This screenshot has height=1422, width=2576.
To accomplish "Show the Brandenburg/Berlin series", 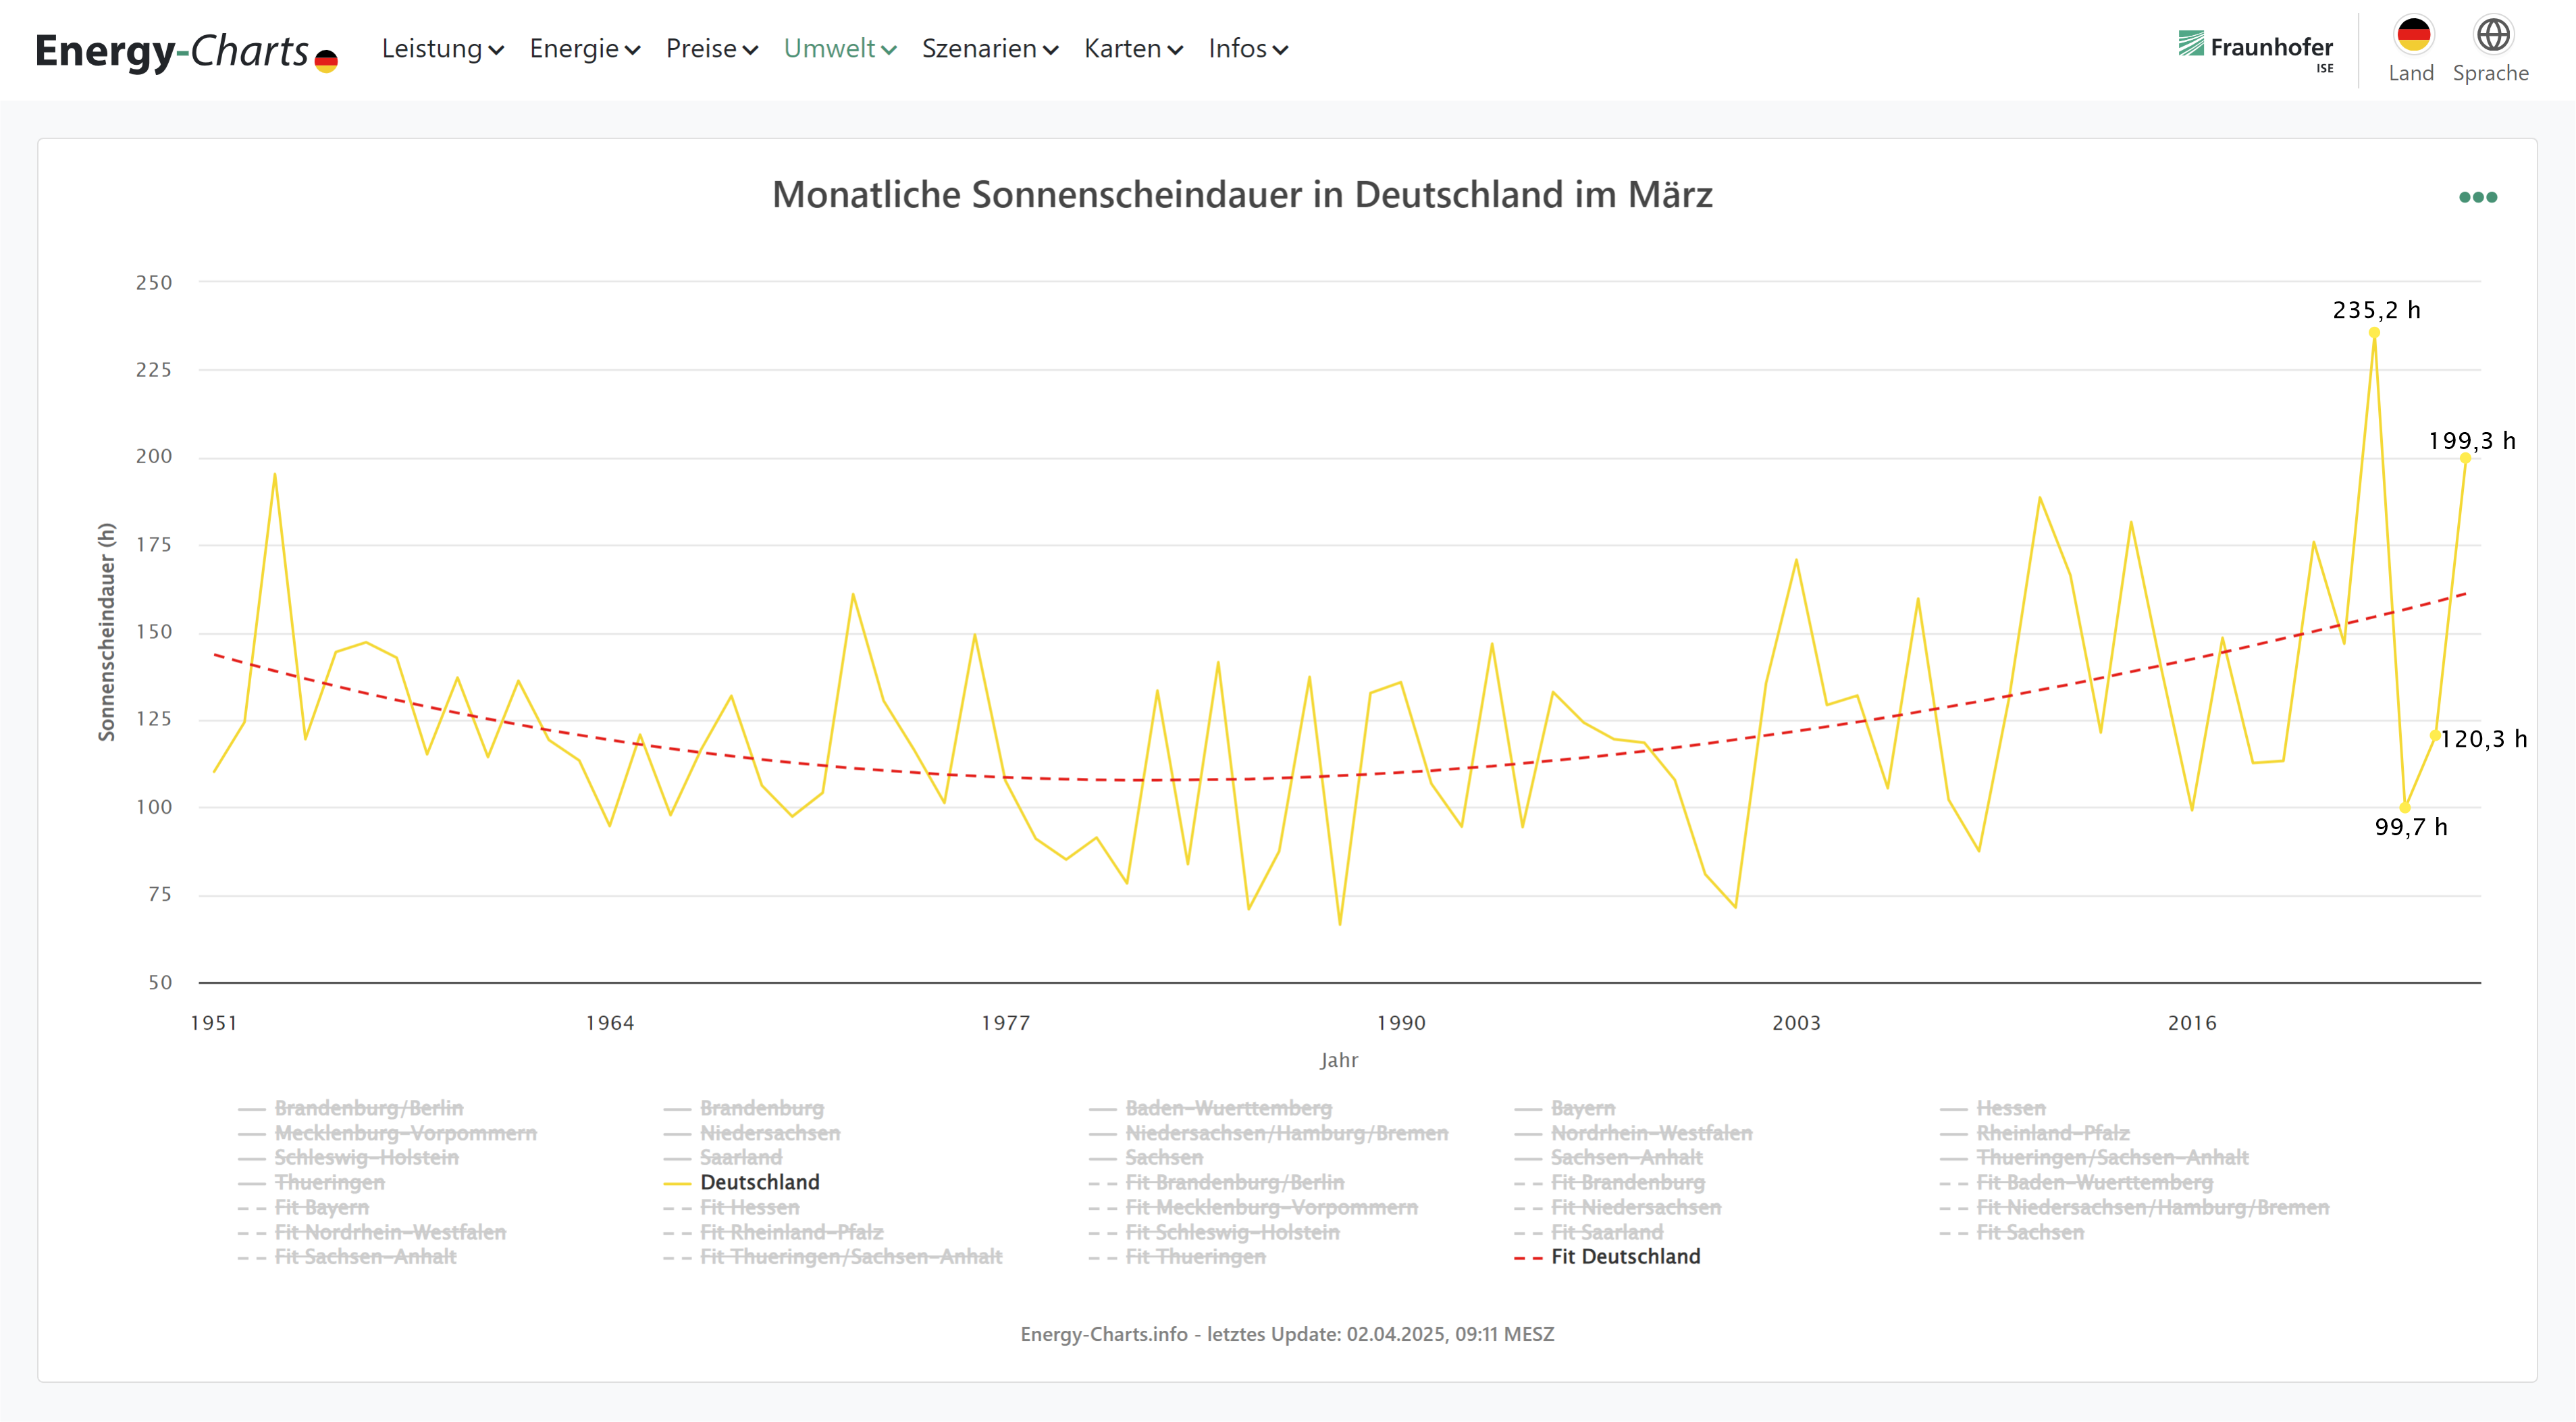I will pos(351,1108).
